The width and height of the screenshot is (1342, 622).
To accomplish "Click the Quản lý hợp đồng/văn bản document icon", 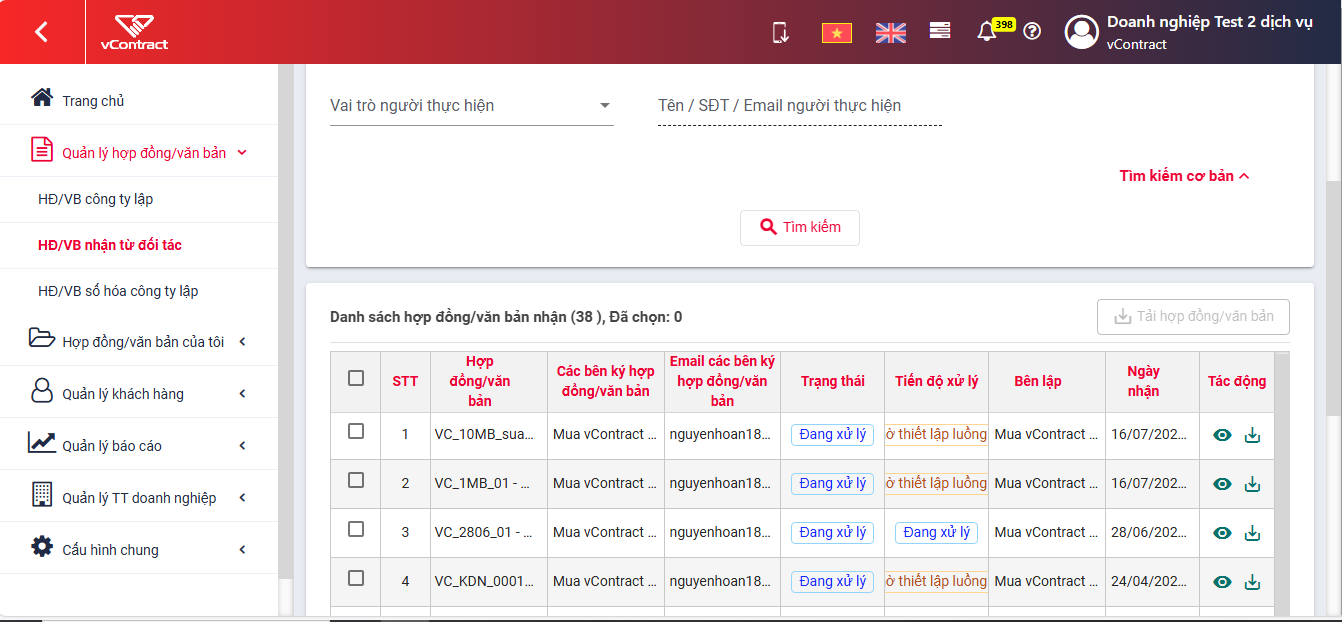I will click(x=41, y=150).
